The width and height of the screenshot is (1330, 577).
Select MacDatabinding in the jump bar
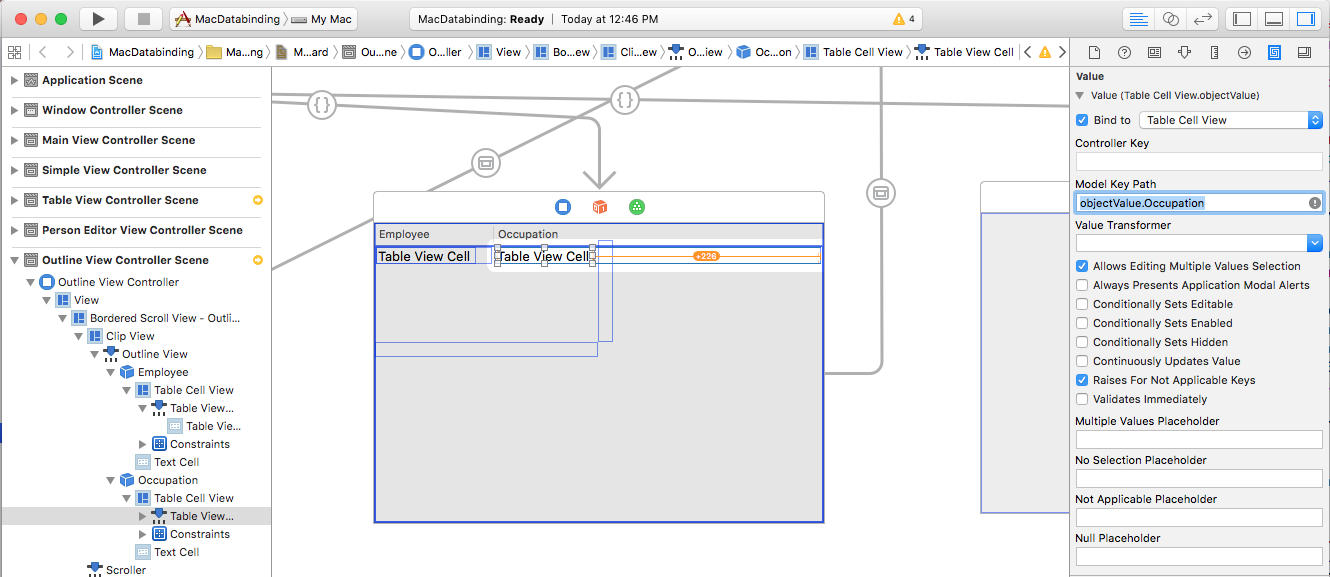(144, 52)
